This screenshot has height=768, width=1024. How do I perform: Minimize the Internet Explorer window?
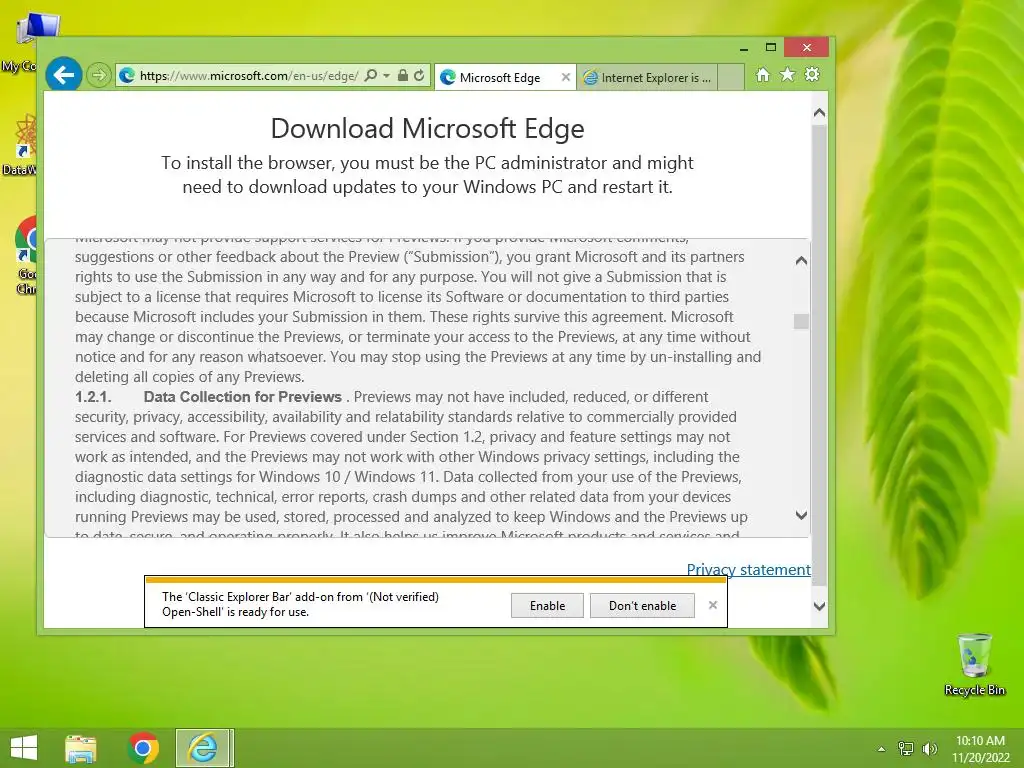[x=743, y=48]
